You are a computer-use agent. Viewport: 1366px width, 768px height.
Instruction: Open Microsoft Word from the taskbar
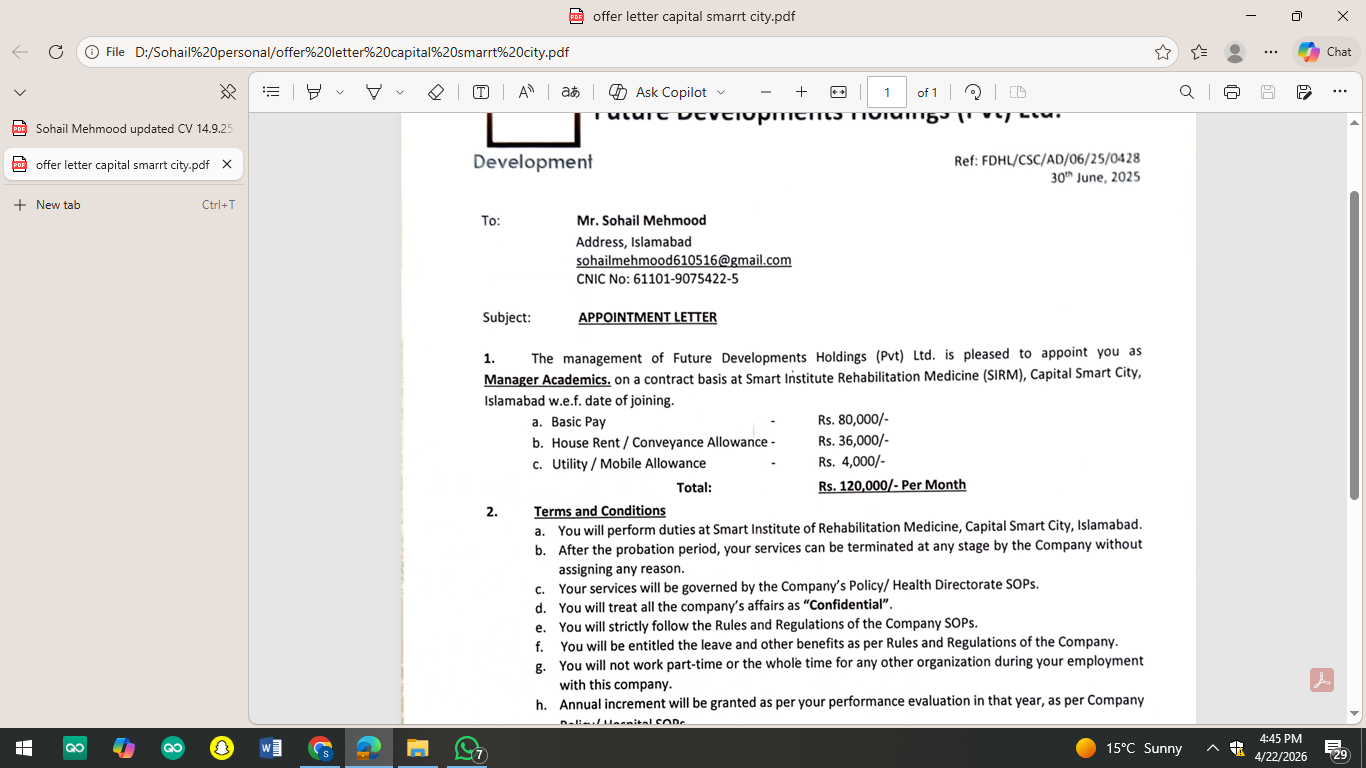point(271,748)
